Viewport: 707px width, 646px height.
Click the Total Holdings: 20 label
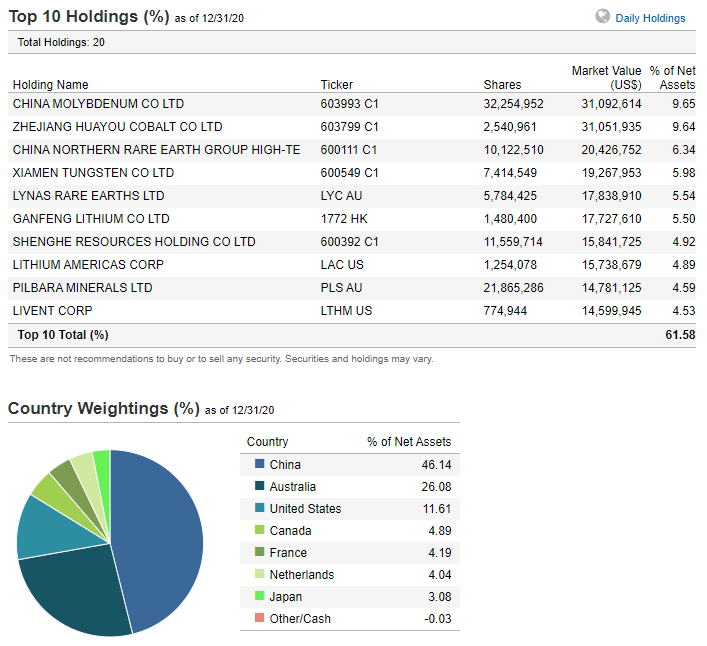pyautogui.click(x=61, y=42)
